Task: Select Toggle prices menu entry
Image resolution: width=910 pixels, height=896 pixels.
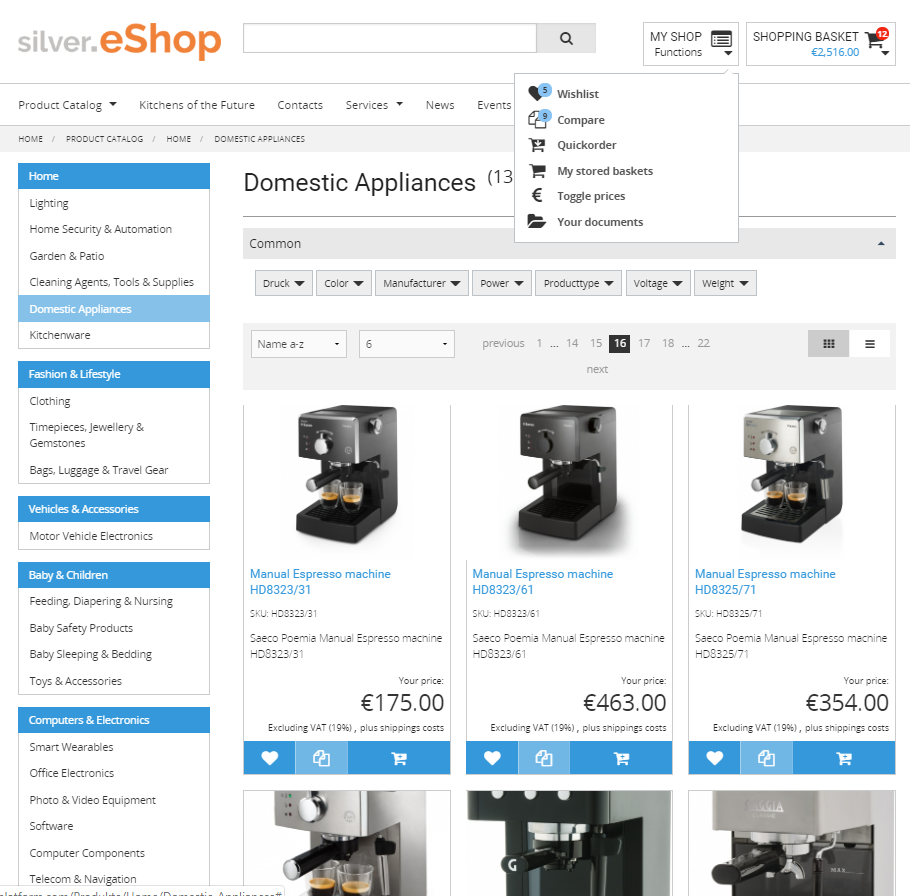Action: coord(591,196)
